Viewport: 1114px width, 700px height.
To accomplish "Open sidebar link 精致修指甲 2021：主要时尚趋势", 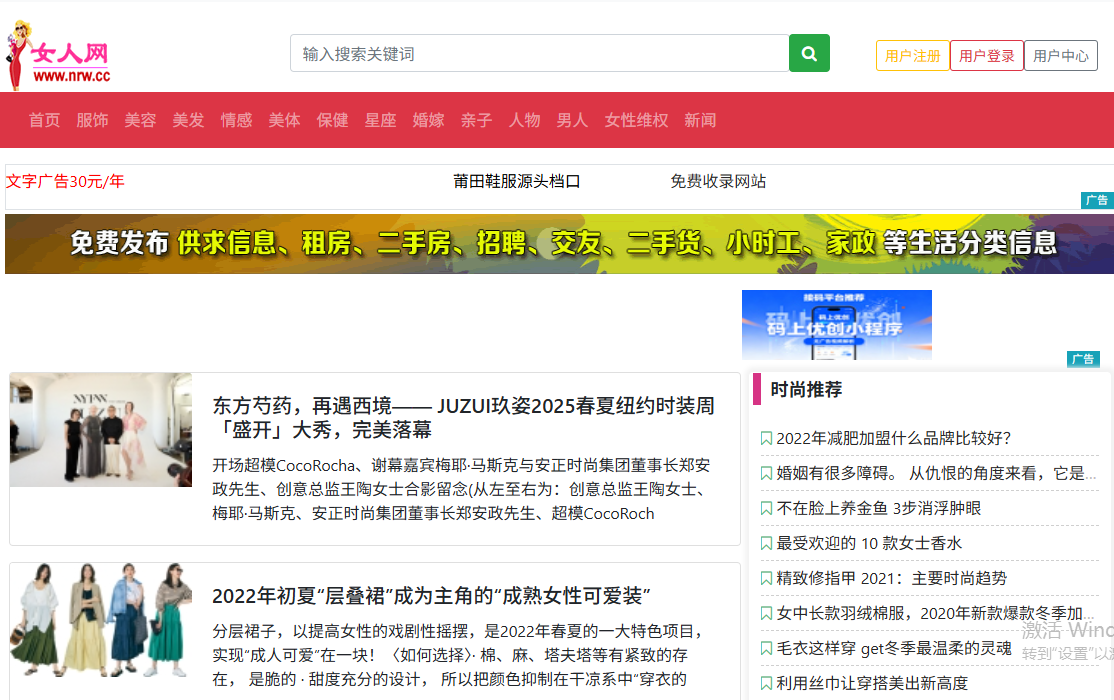I will click(x=892, y=578).
